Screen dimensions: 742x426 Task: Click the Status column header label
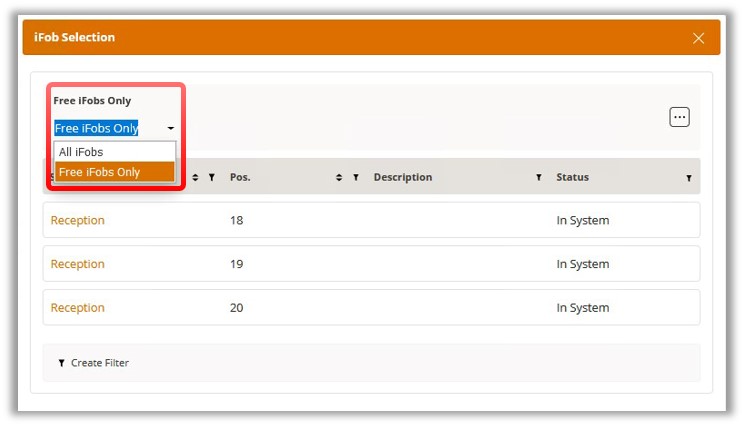pos(572,177)
